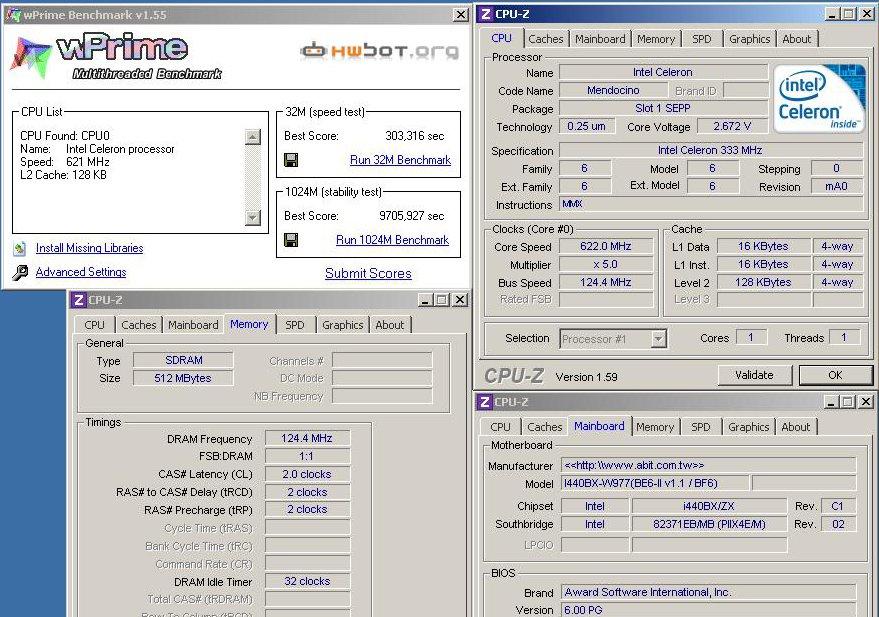
Task: Click the Bus Speed value 124.4 MHz
Action: point(606,282)
